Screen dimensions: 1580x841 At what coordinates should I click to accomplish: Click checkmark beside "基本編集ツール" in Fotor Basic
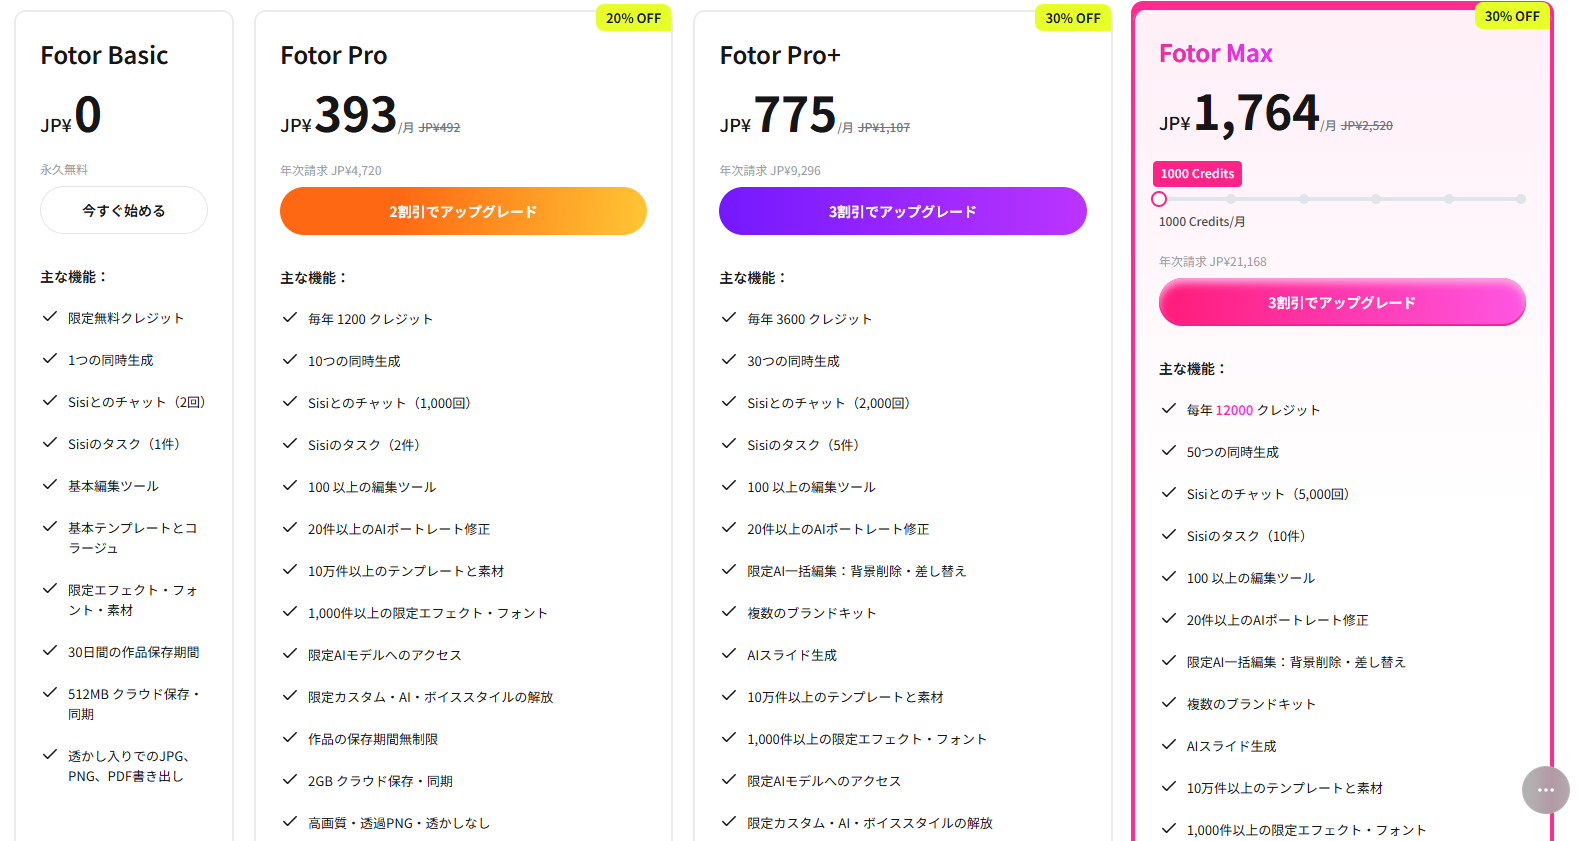pyautogui.click(x=49, y=485)
